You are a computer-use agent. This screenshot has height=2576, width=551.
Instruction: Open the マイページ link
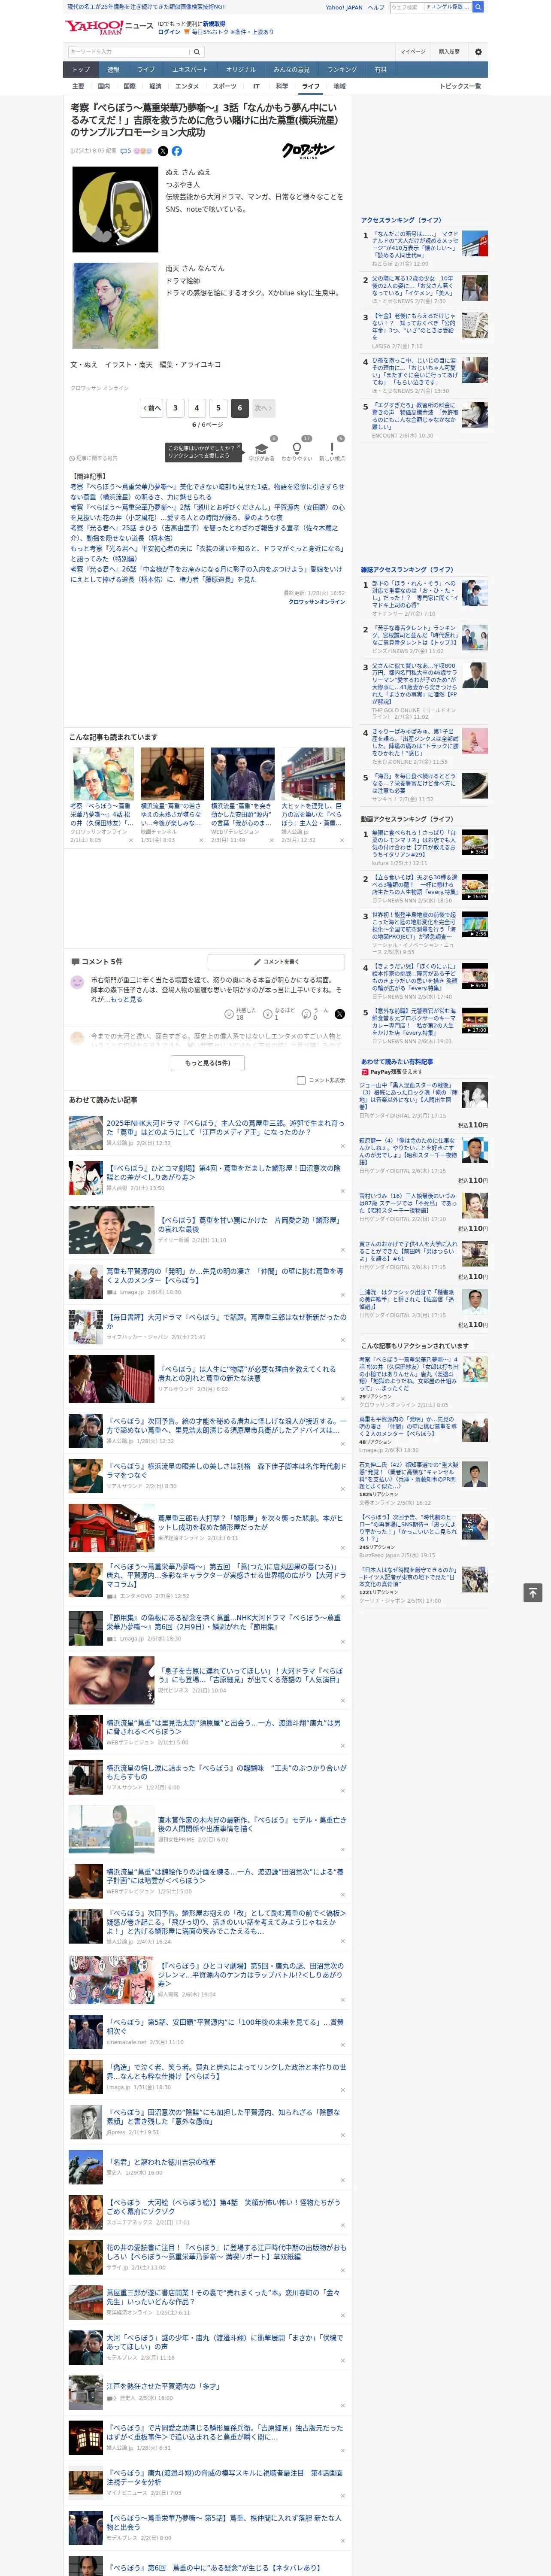pos(412,52)
